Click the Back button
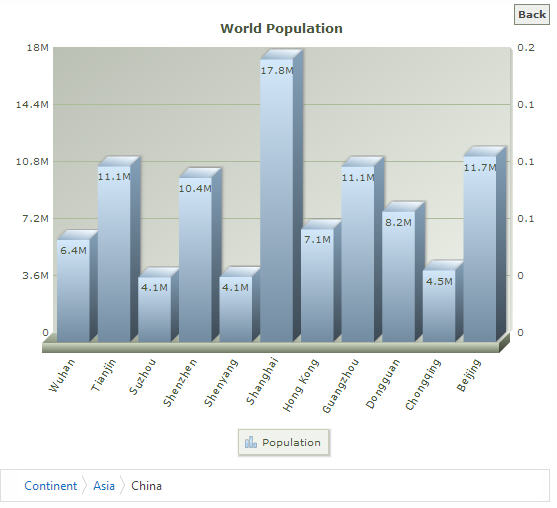This screenshot has width=557, height=508. (531, 15)
